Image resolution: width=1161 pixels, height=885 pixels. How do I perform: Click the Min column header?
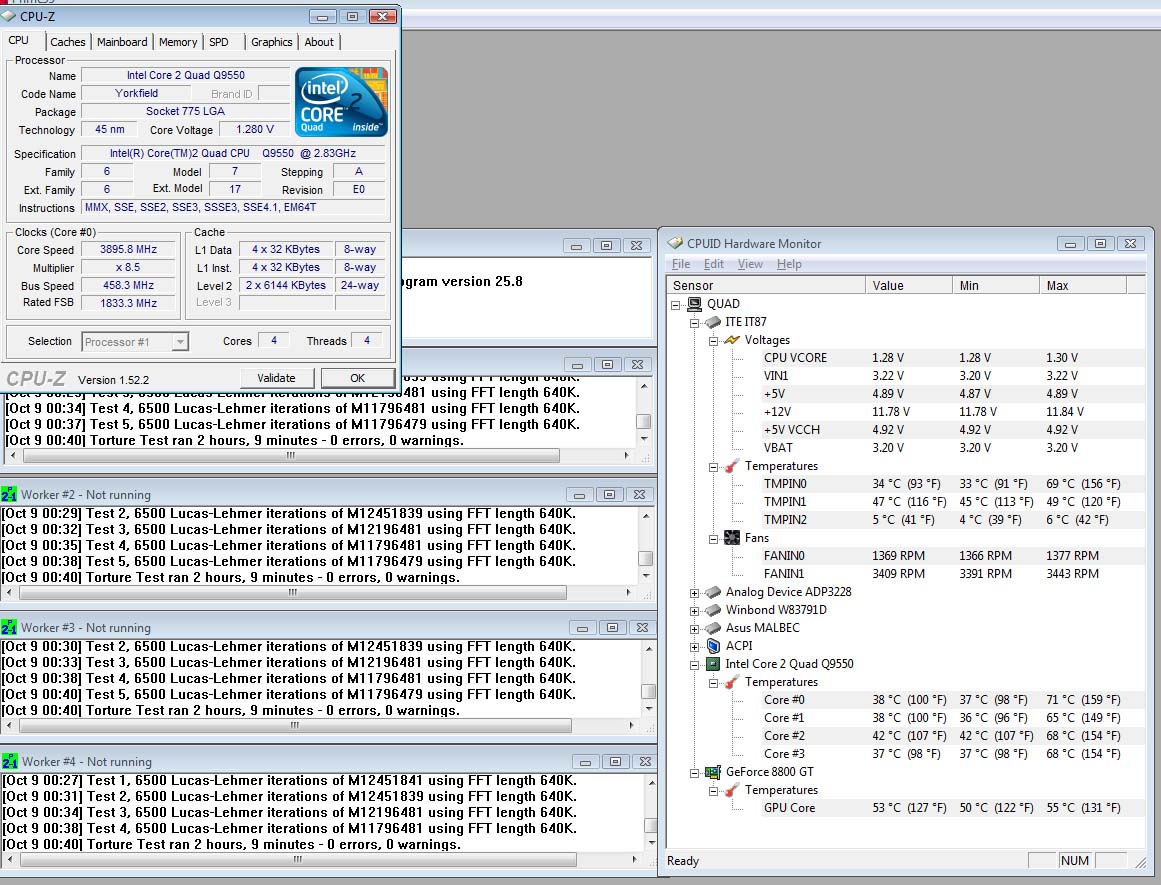click(996, 285)
